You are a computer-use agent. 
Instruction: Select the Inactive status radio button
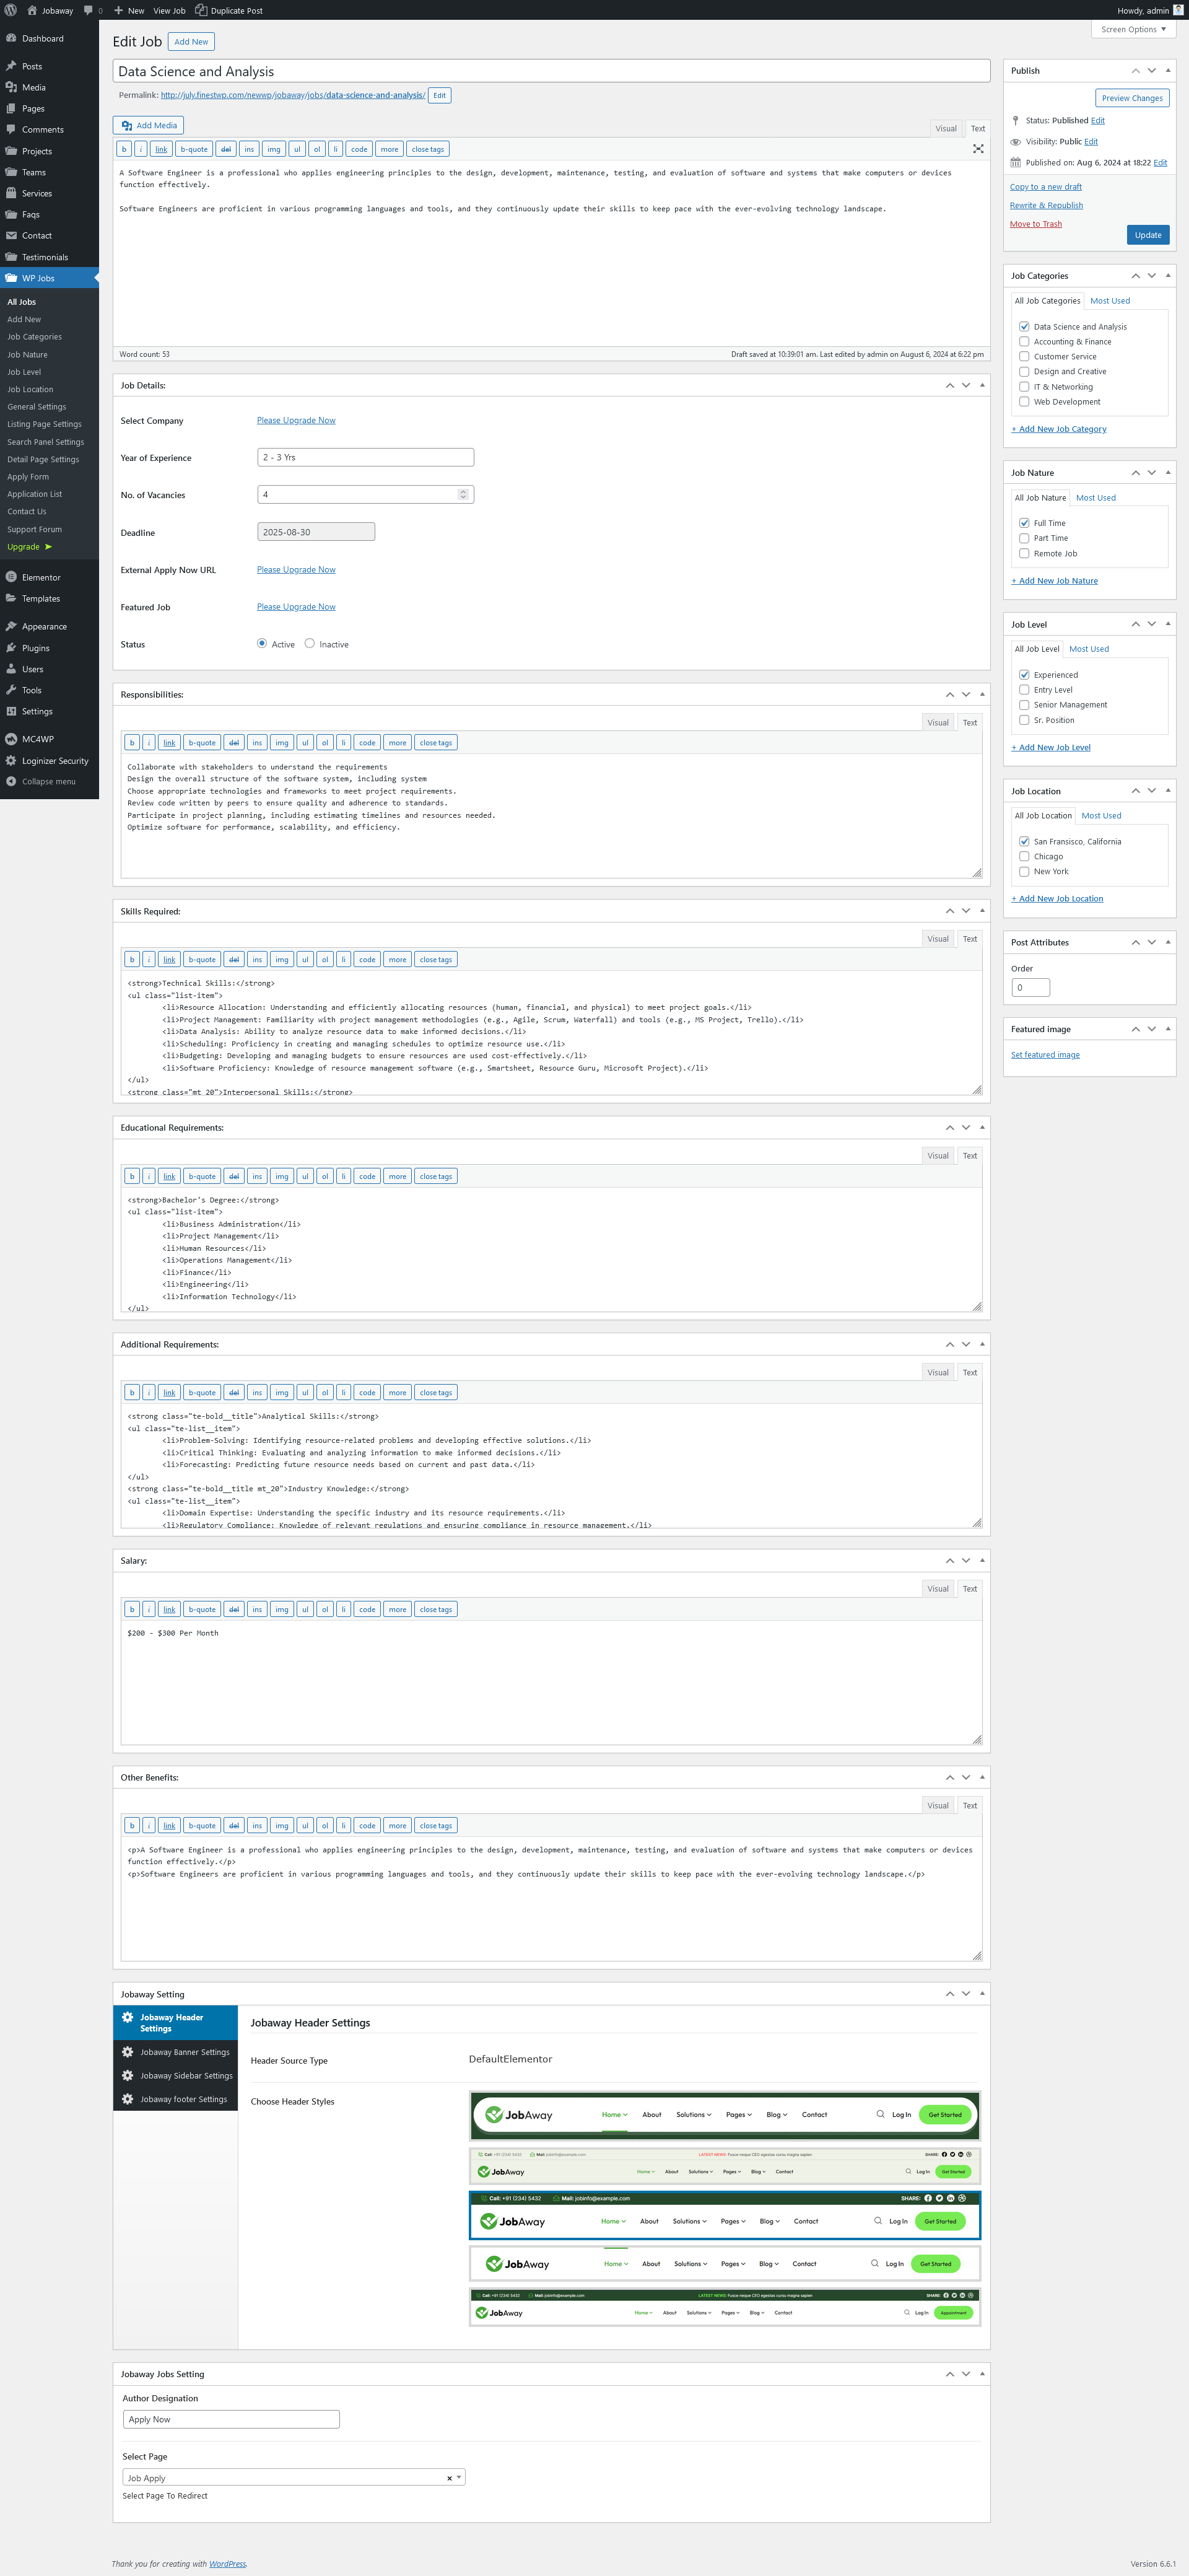coord(310,644)
